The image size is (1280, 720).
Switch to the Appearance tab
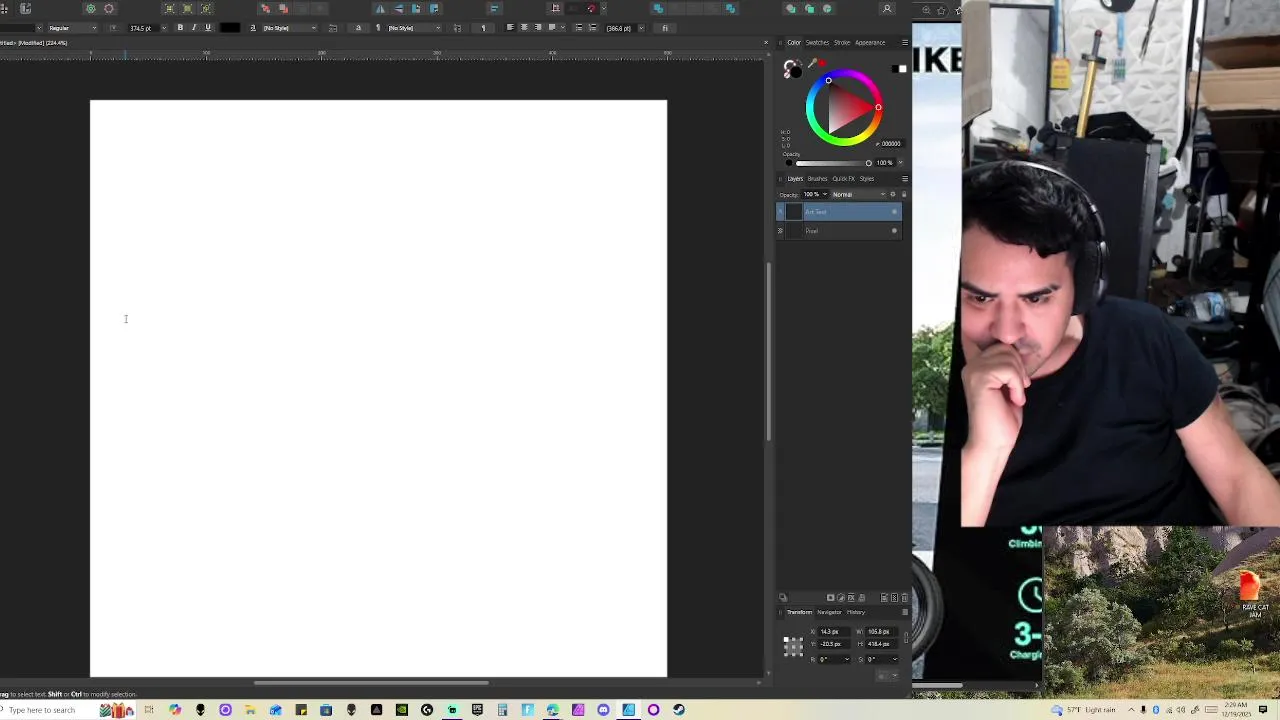pyautogui.click(x=870, y=42)
